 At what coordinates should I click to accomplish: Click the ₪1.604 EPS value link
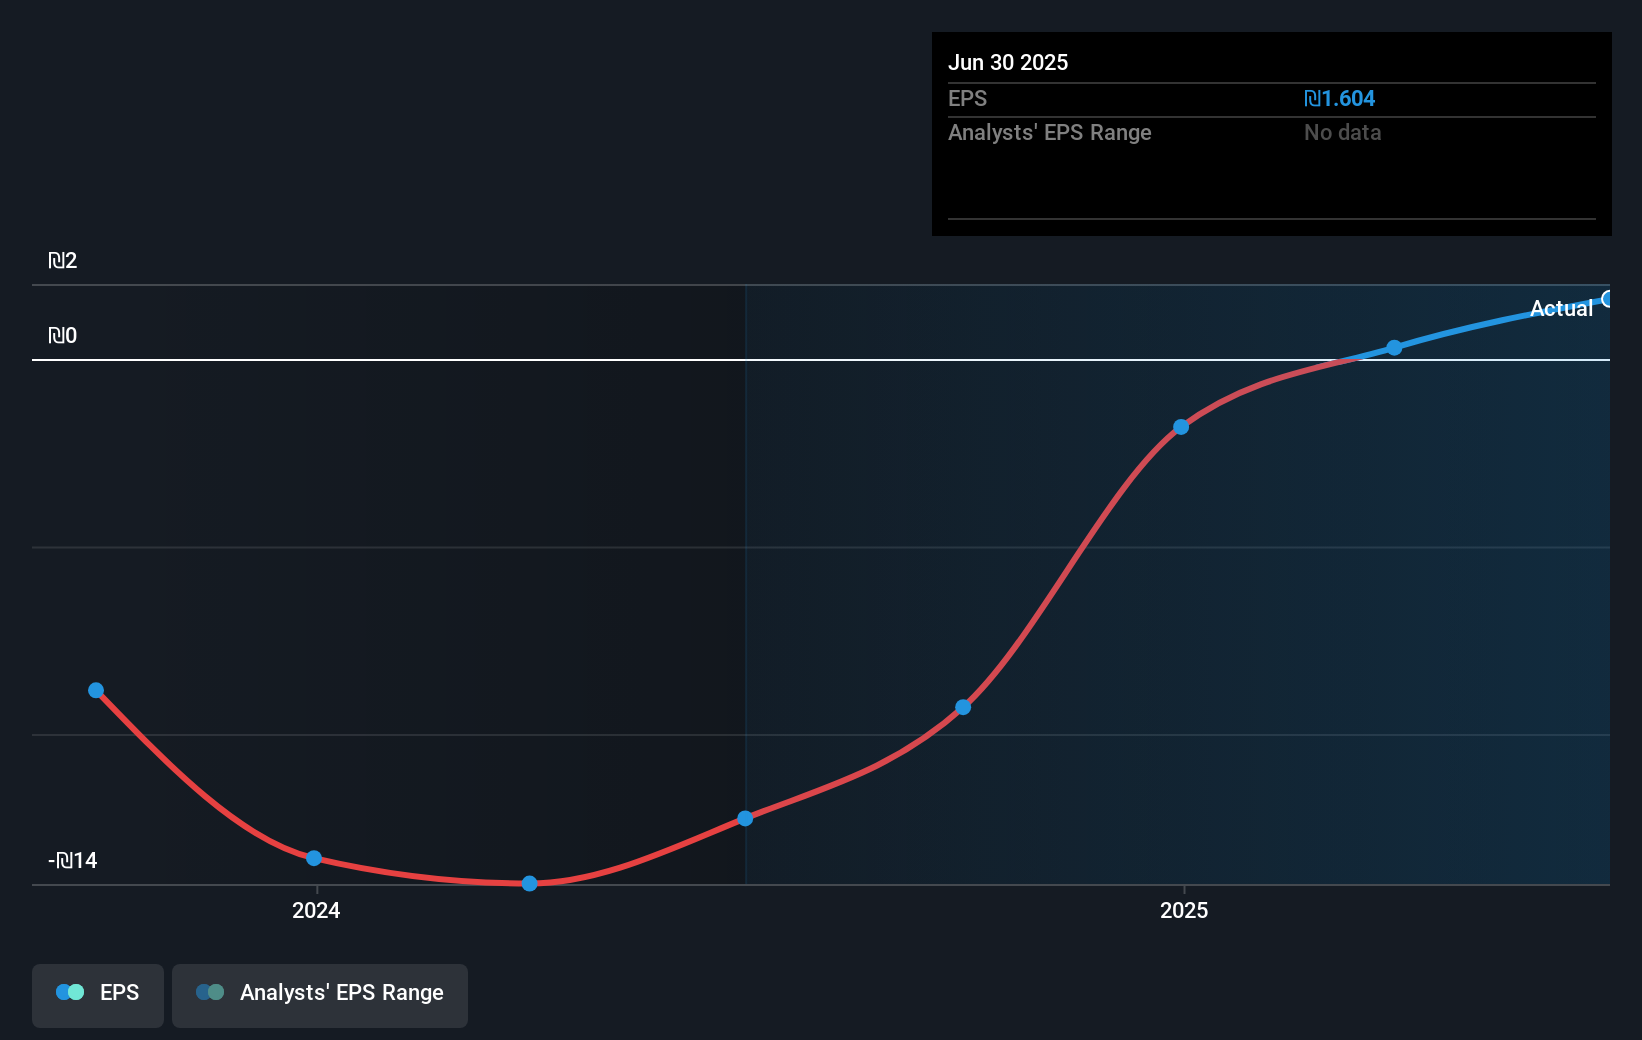1341,99
